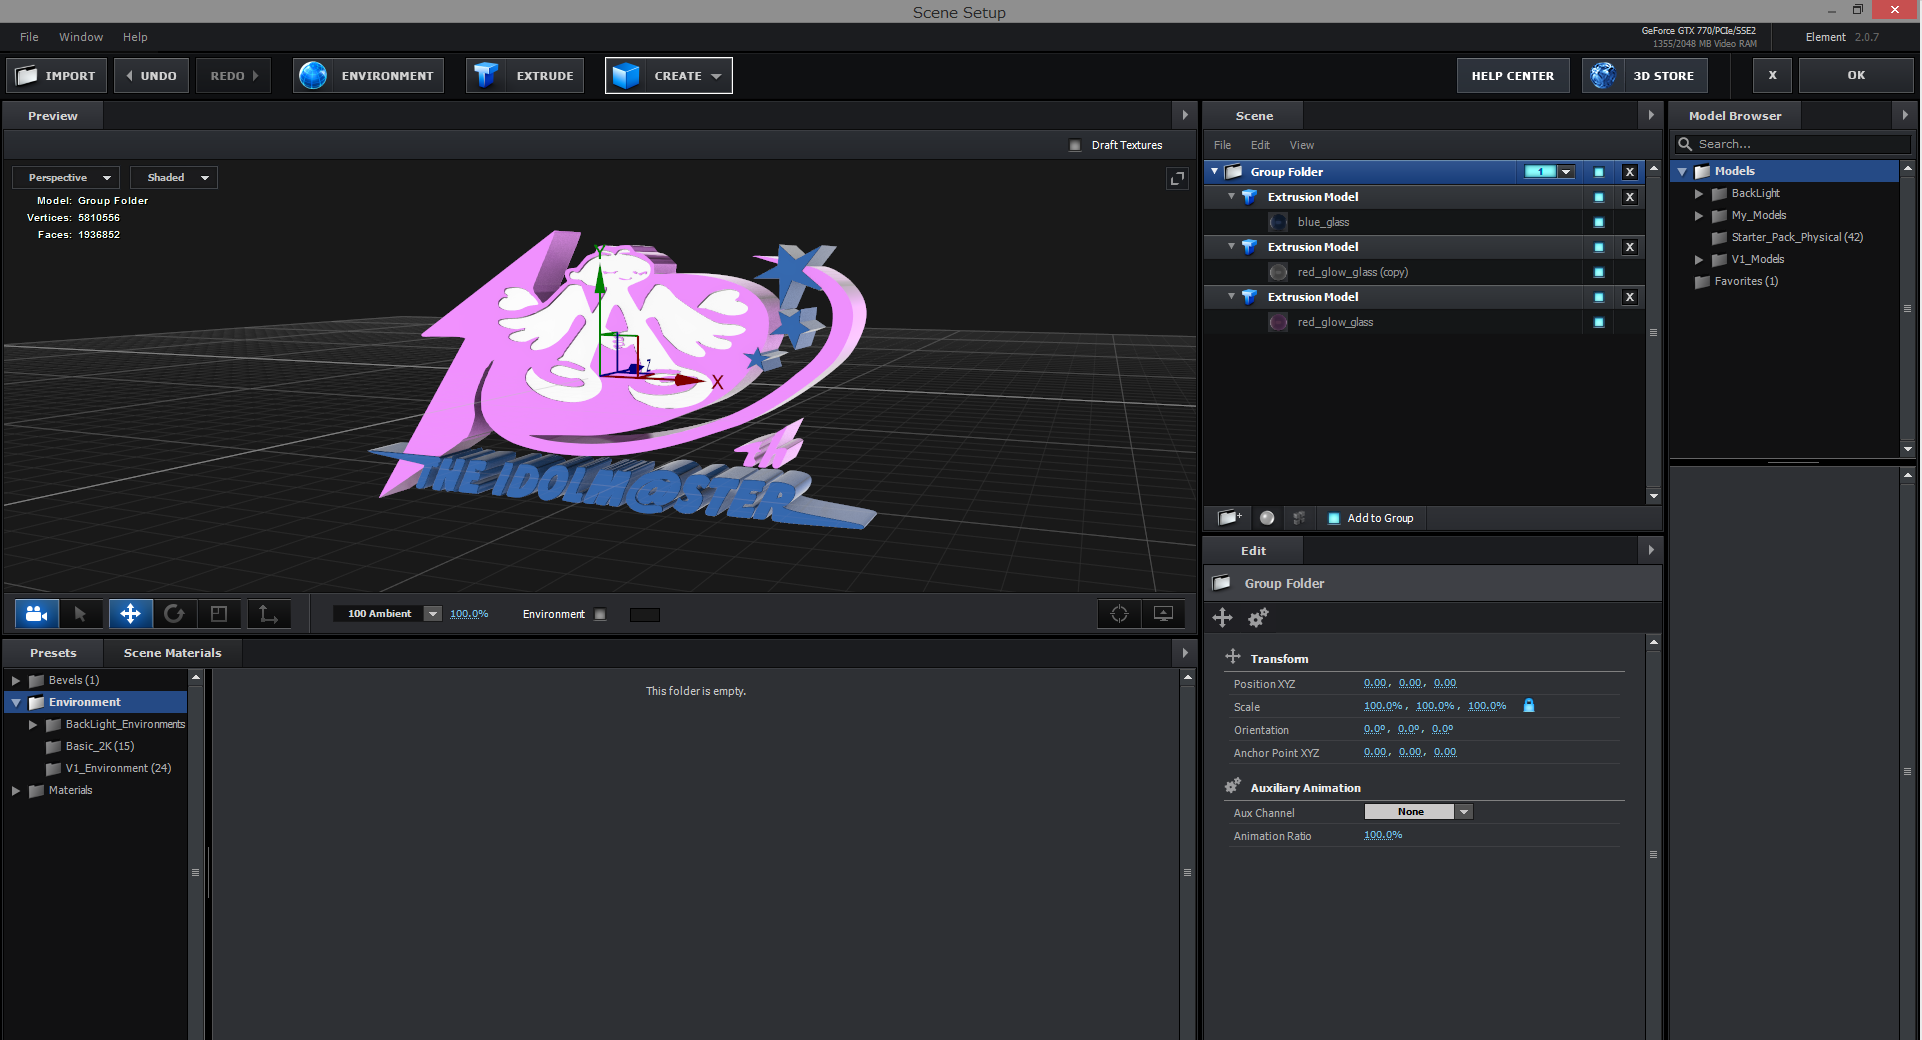Image resolution: width=1922 pixels, height=1040 pixels.
Task: Expand BackLight in the Model Browser
Action: click(x=1698, y=193)
